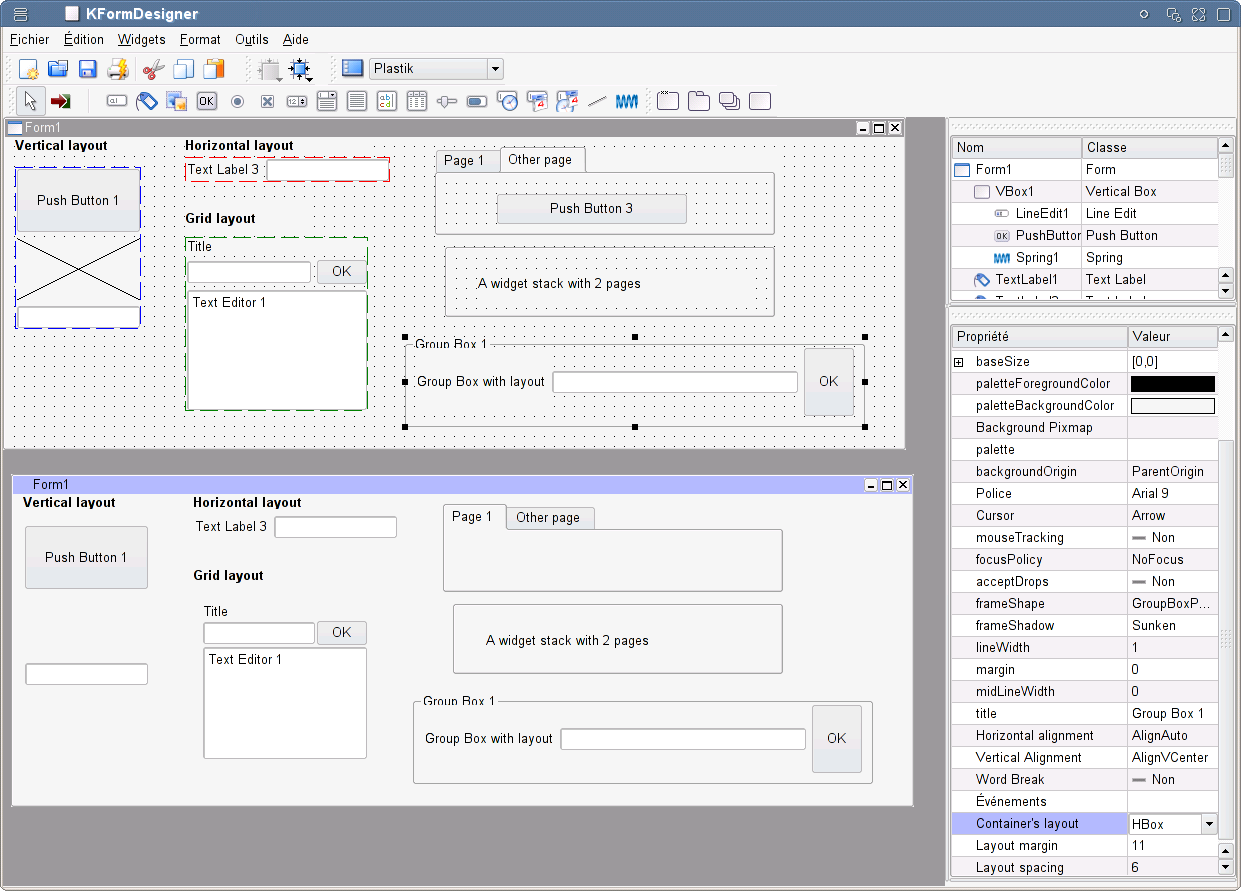The image size is (1241, 891).
Task: Toggle mouseTracking value Non
Action: tap(1172, 537)
